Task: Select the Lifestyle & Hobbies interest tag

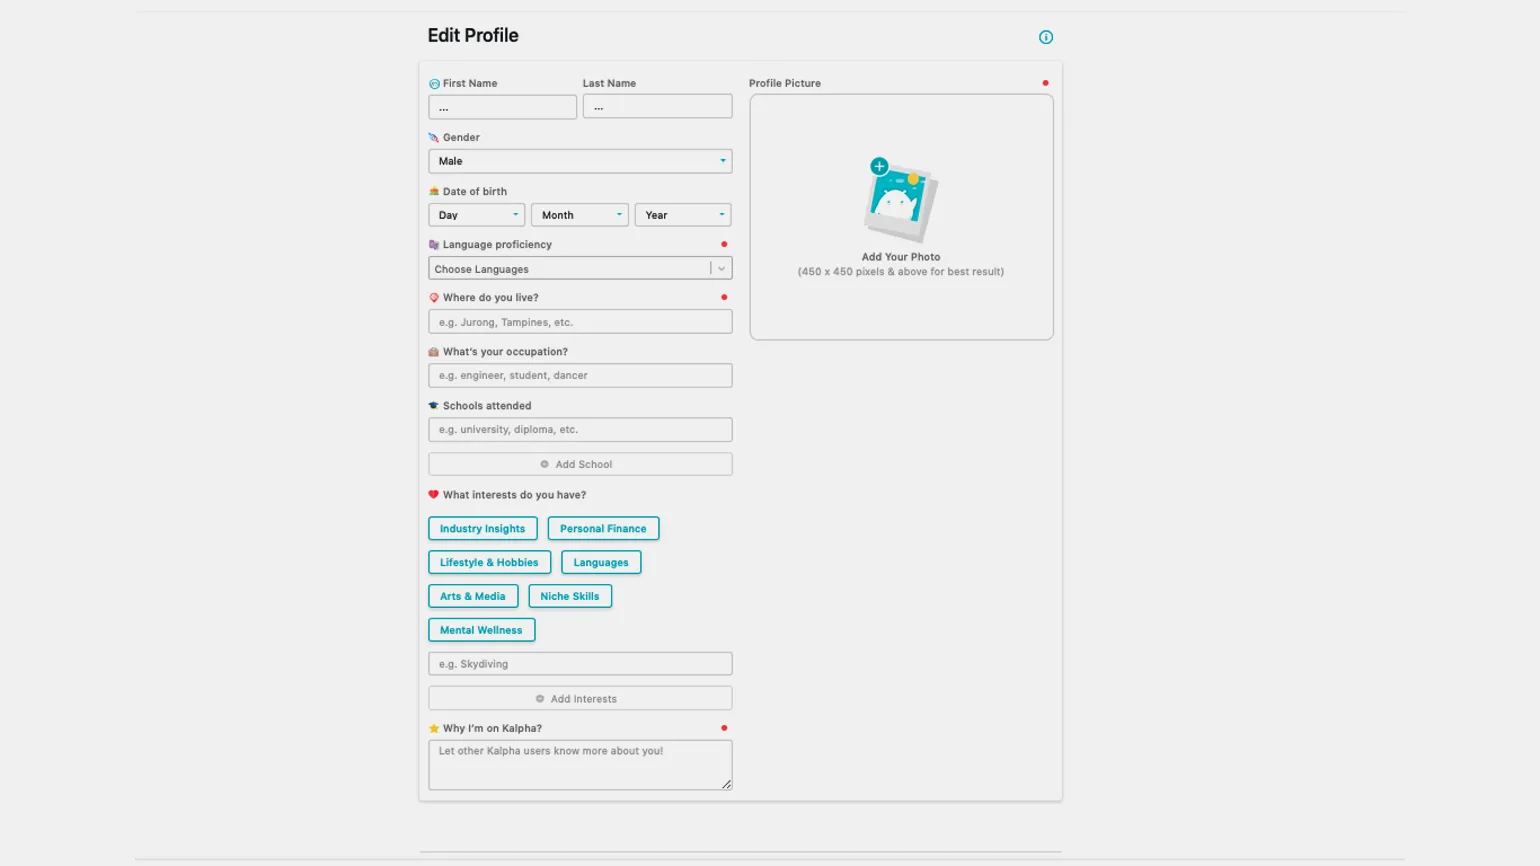Action: 489,562
